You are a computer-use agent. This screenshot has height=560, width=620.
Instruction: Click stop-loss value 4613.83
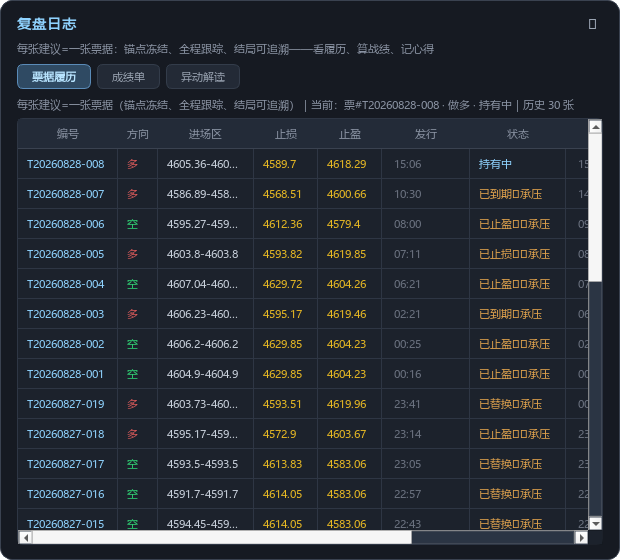click(x=282, y=464)
